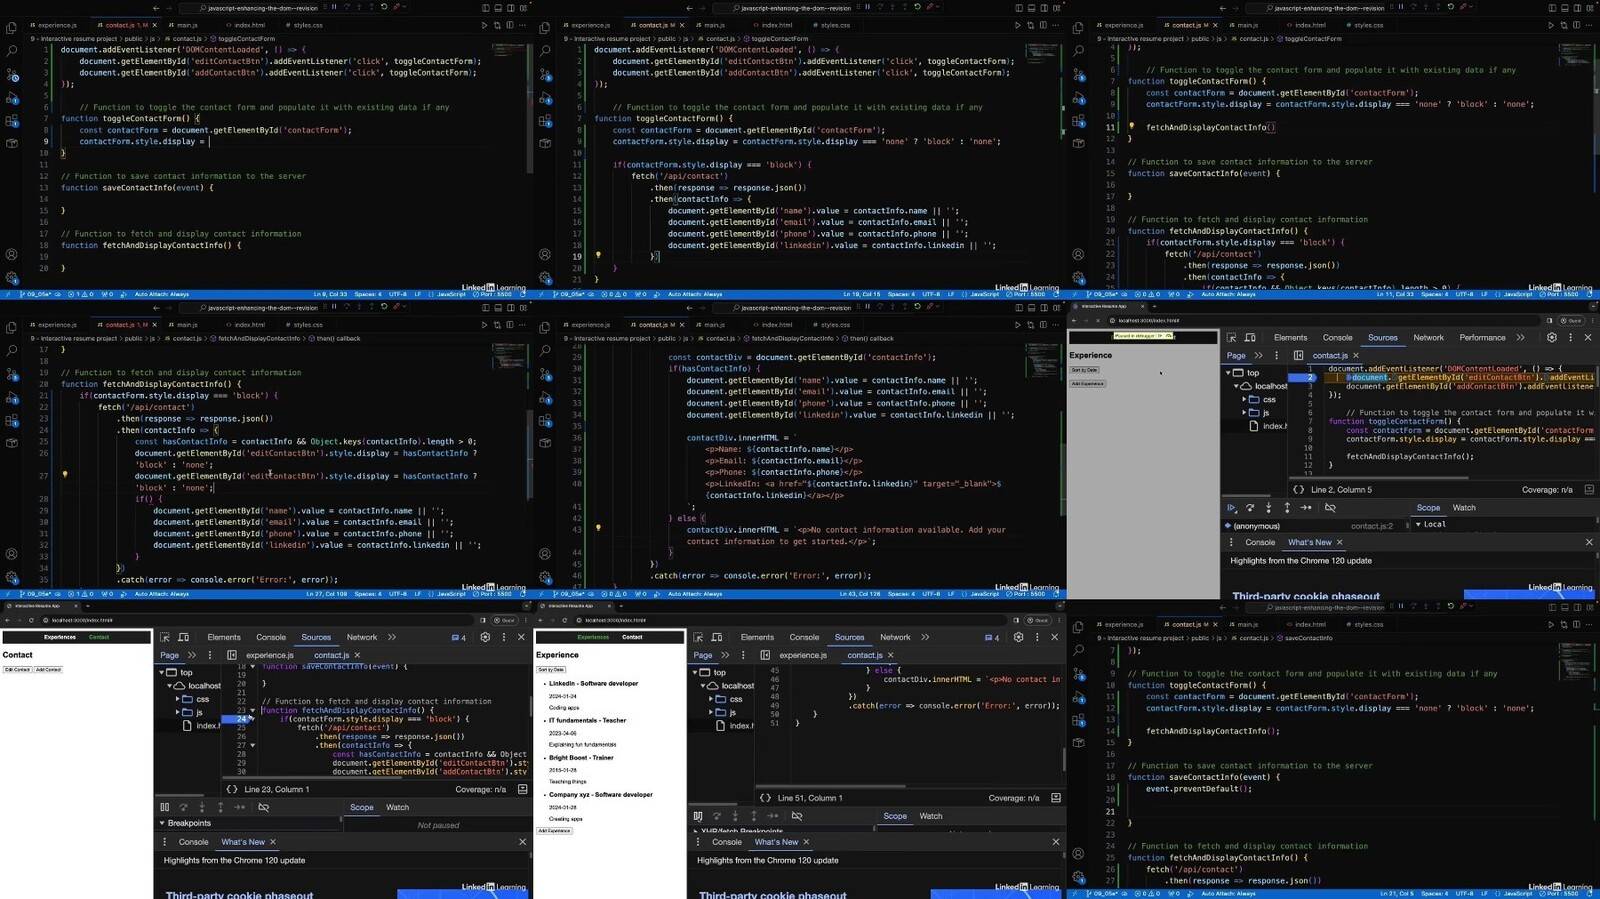Toggle device toolbar in the middle-right DevTools
Screen dimensions: 1600x899
pyautogui.click(x=1250, y=338)
